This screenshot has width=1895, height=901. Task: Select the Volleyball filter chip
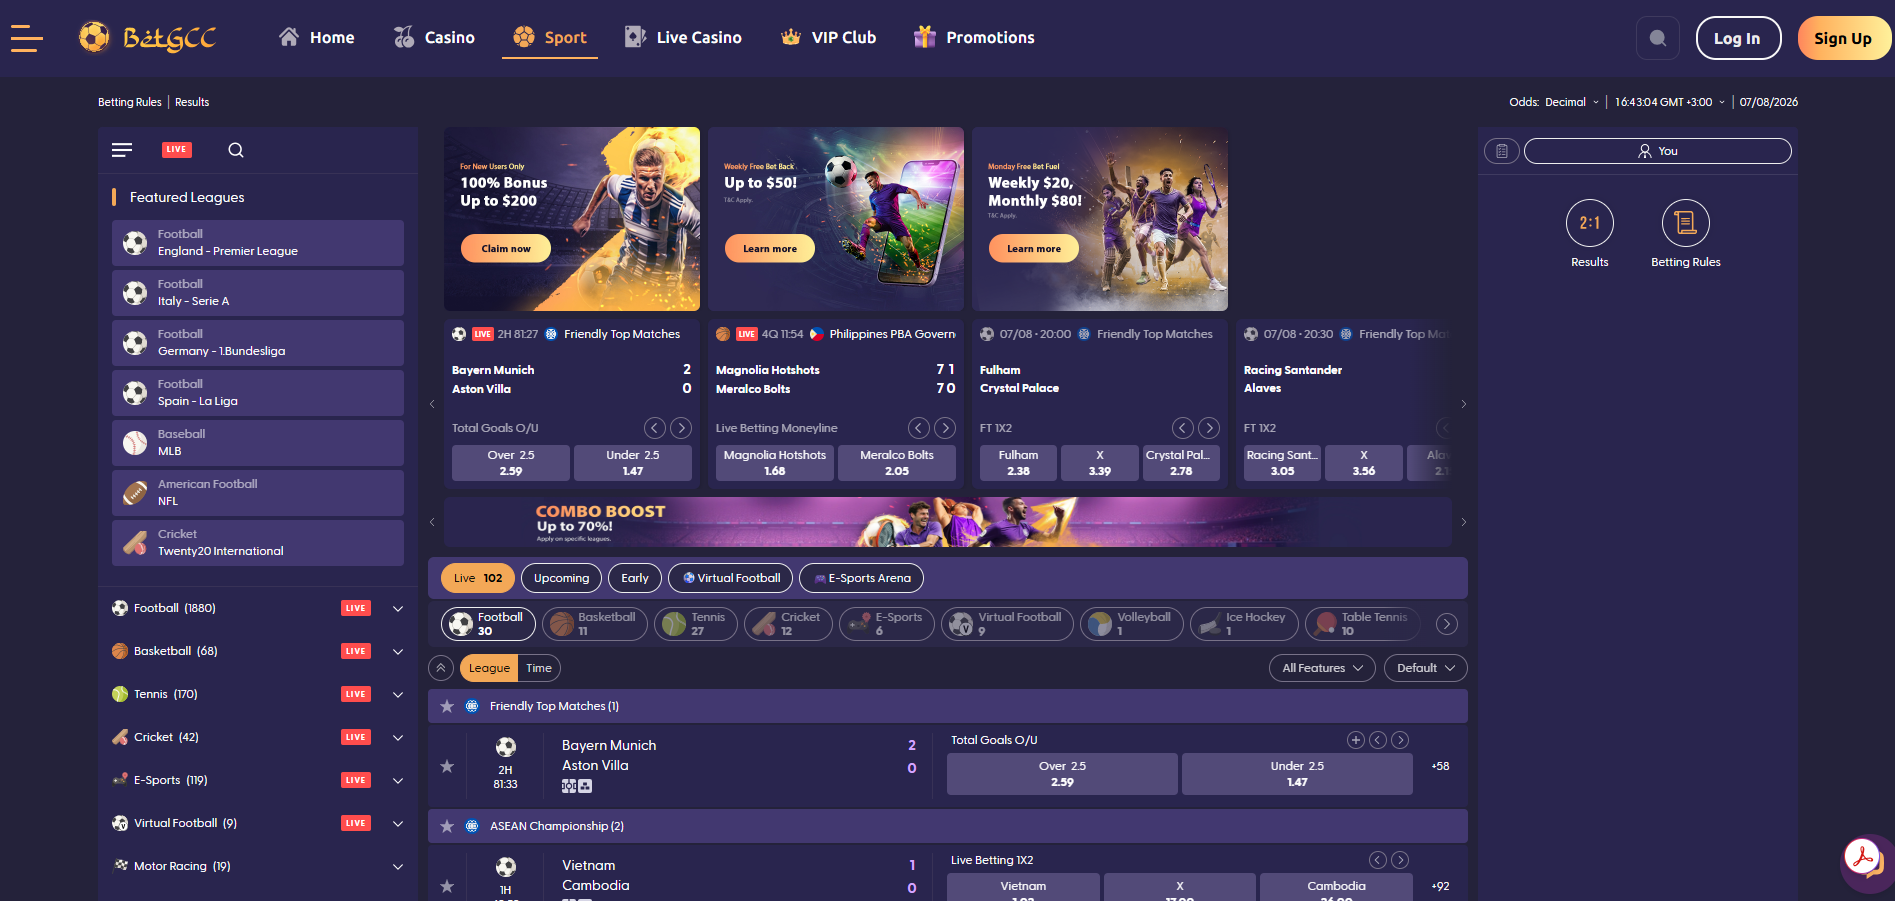pyautogui.click(x=1132, y=624)
